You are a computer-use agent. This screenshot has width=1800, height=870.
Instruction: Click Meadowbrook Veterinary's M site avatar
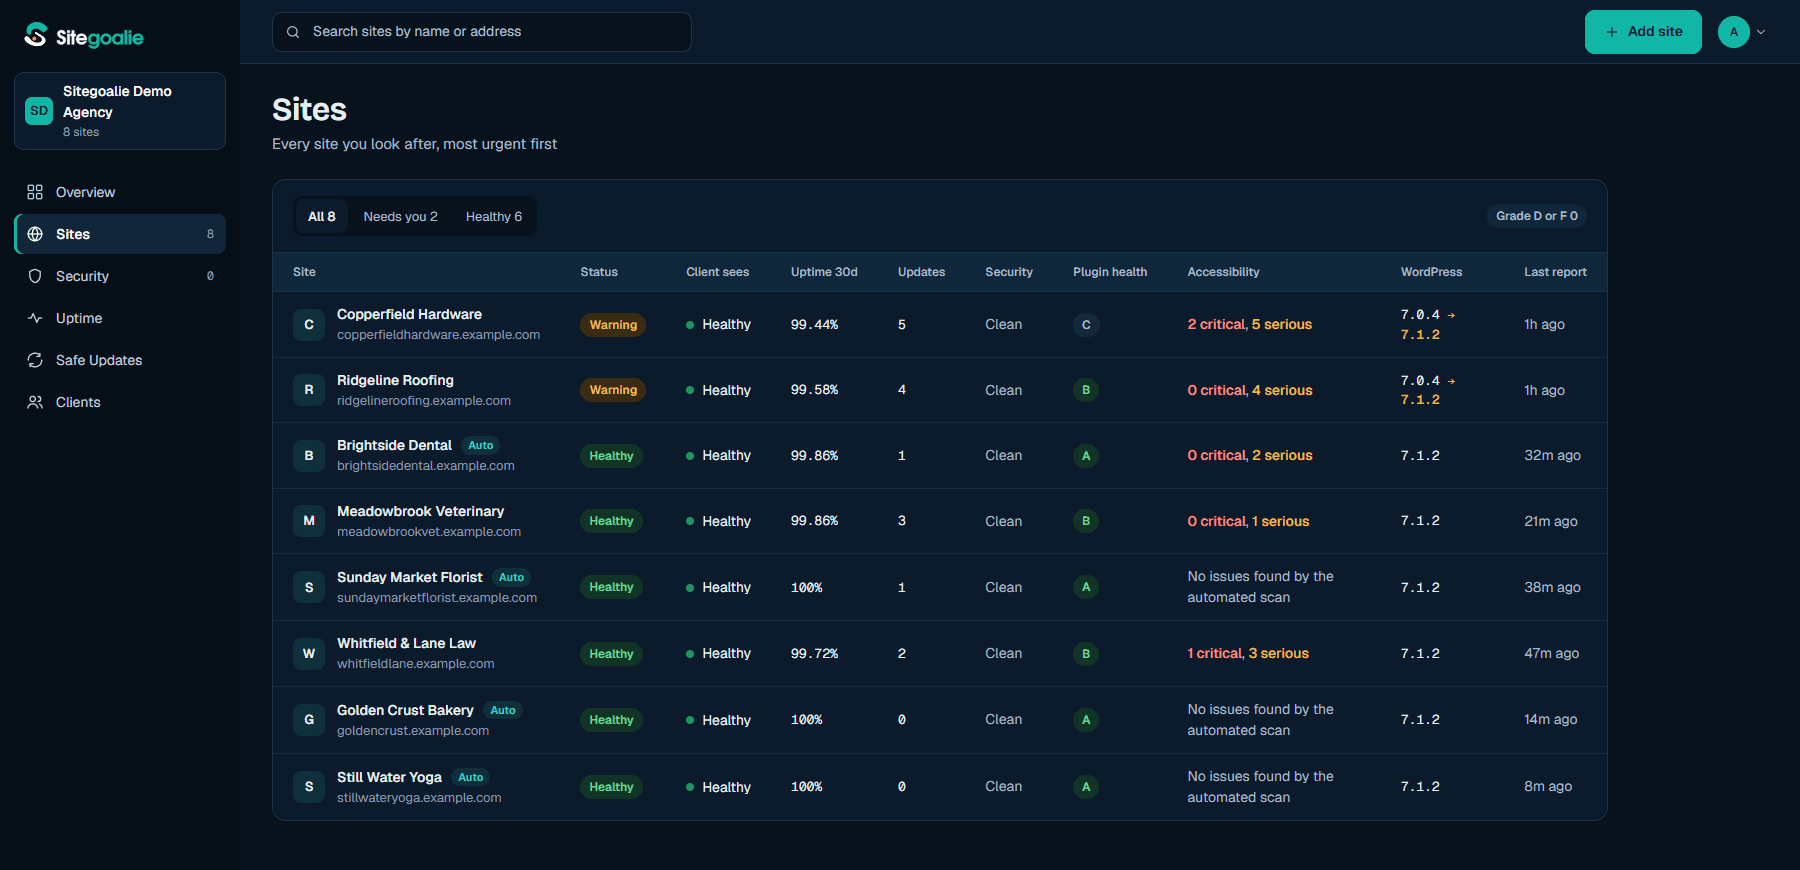pyautogui.click(x=309, y=521)
